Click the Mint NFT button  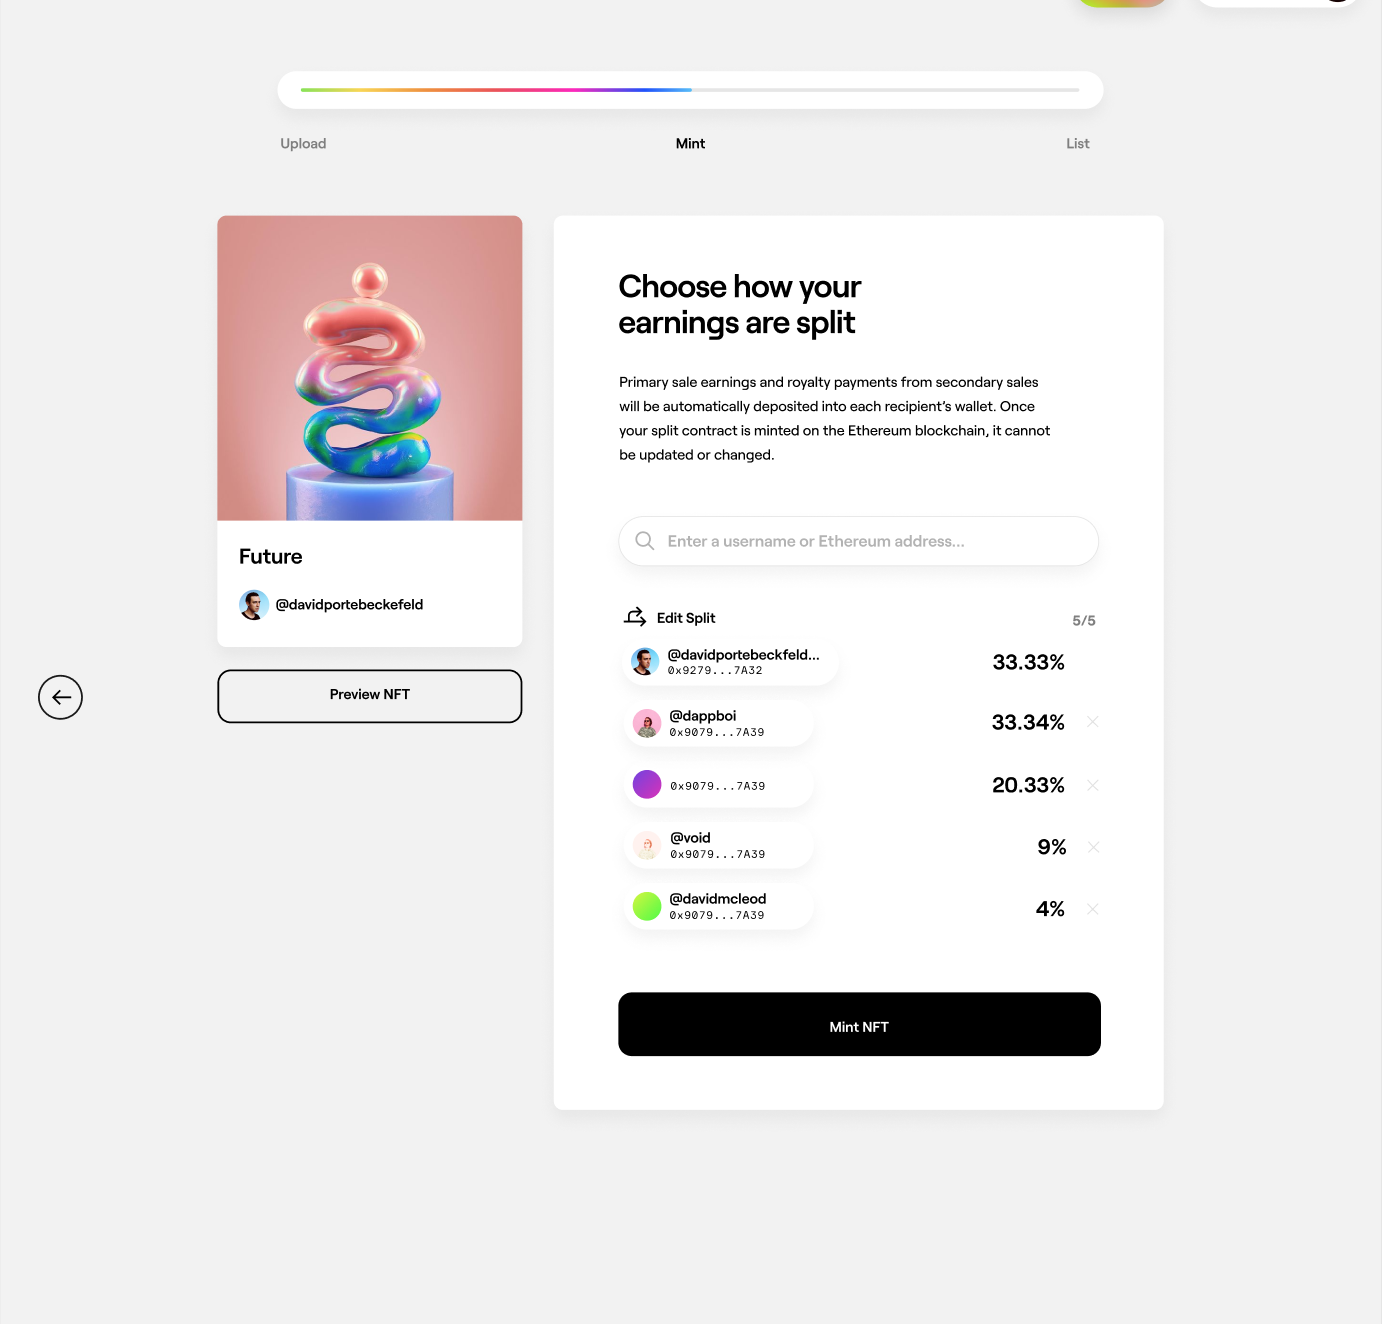click(x=859, y=1024)
